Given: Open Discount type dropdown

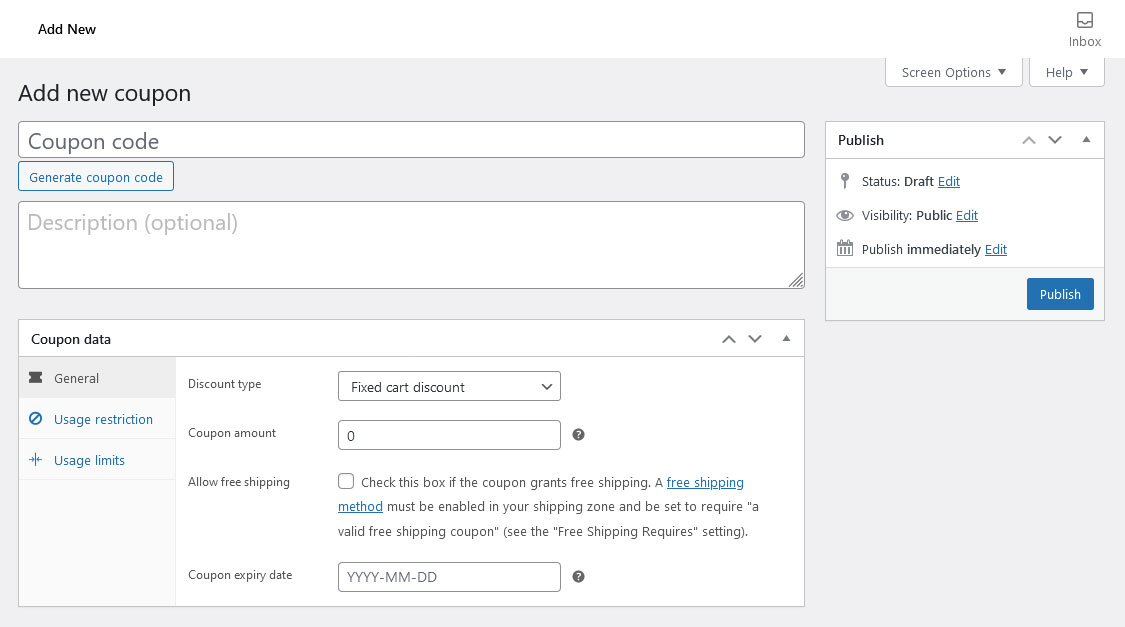Looking at the screenshot, I should [x=449, y=387].
